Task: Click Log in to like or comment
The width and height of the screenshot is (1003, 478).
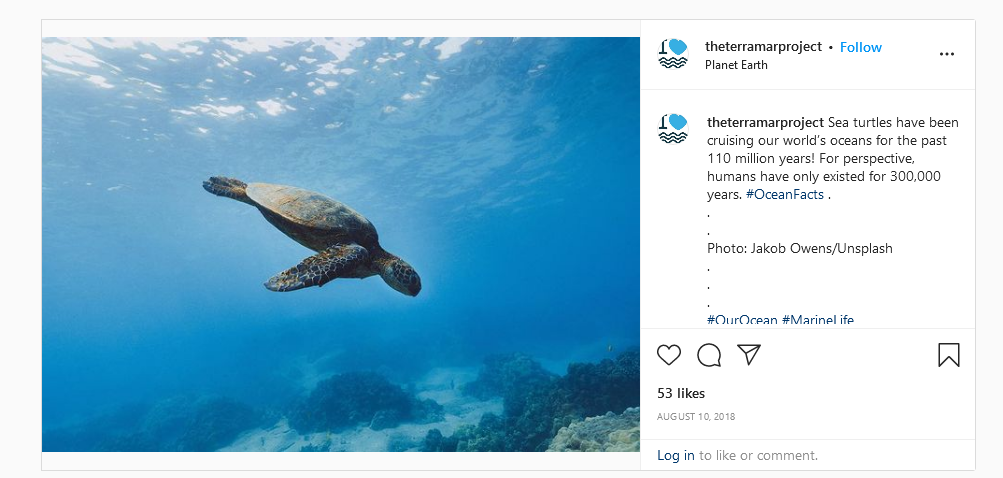Action: coord(675,456)
